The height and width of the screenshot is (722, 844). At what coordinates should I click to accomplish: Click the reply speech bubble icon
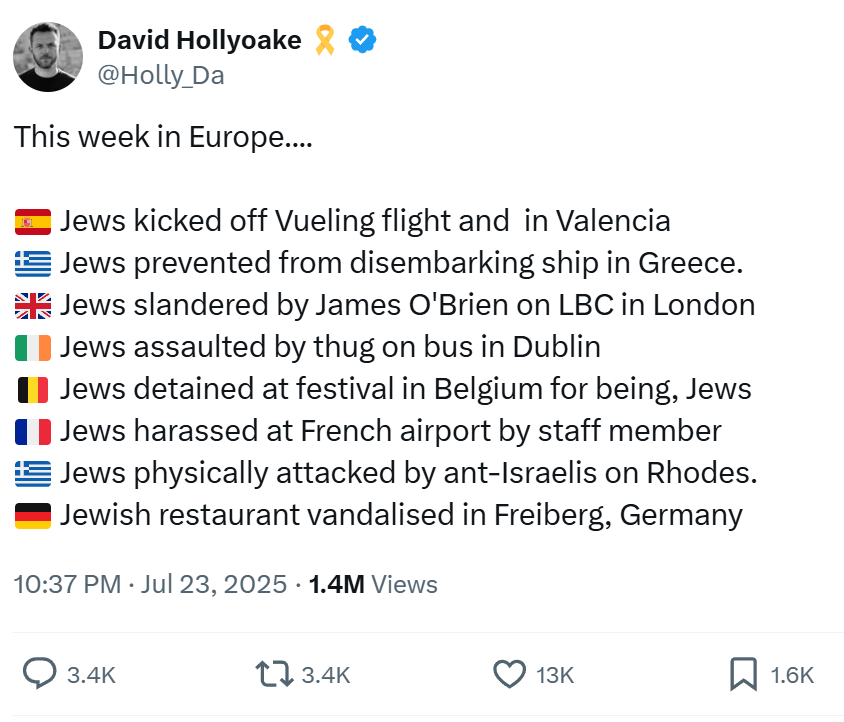39,673
